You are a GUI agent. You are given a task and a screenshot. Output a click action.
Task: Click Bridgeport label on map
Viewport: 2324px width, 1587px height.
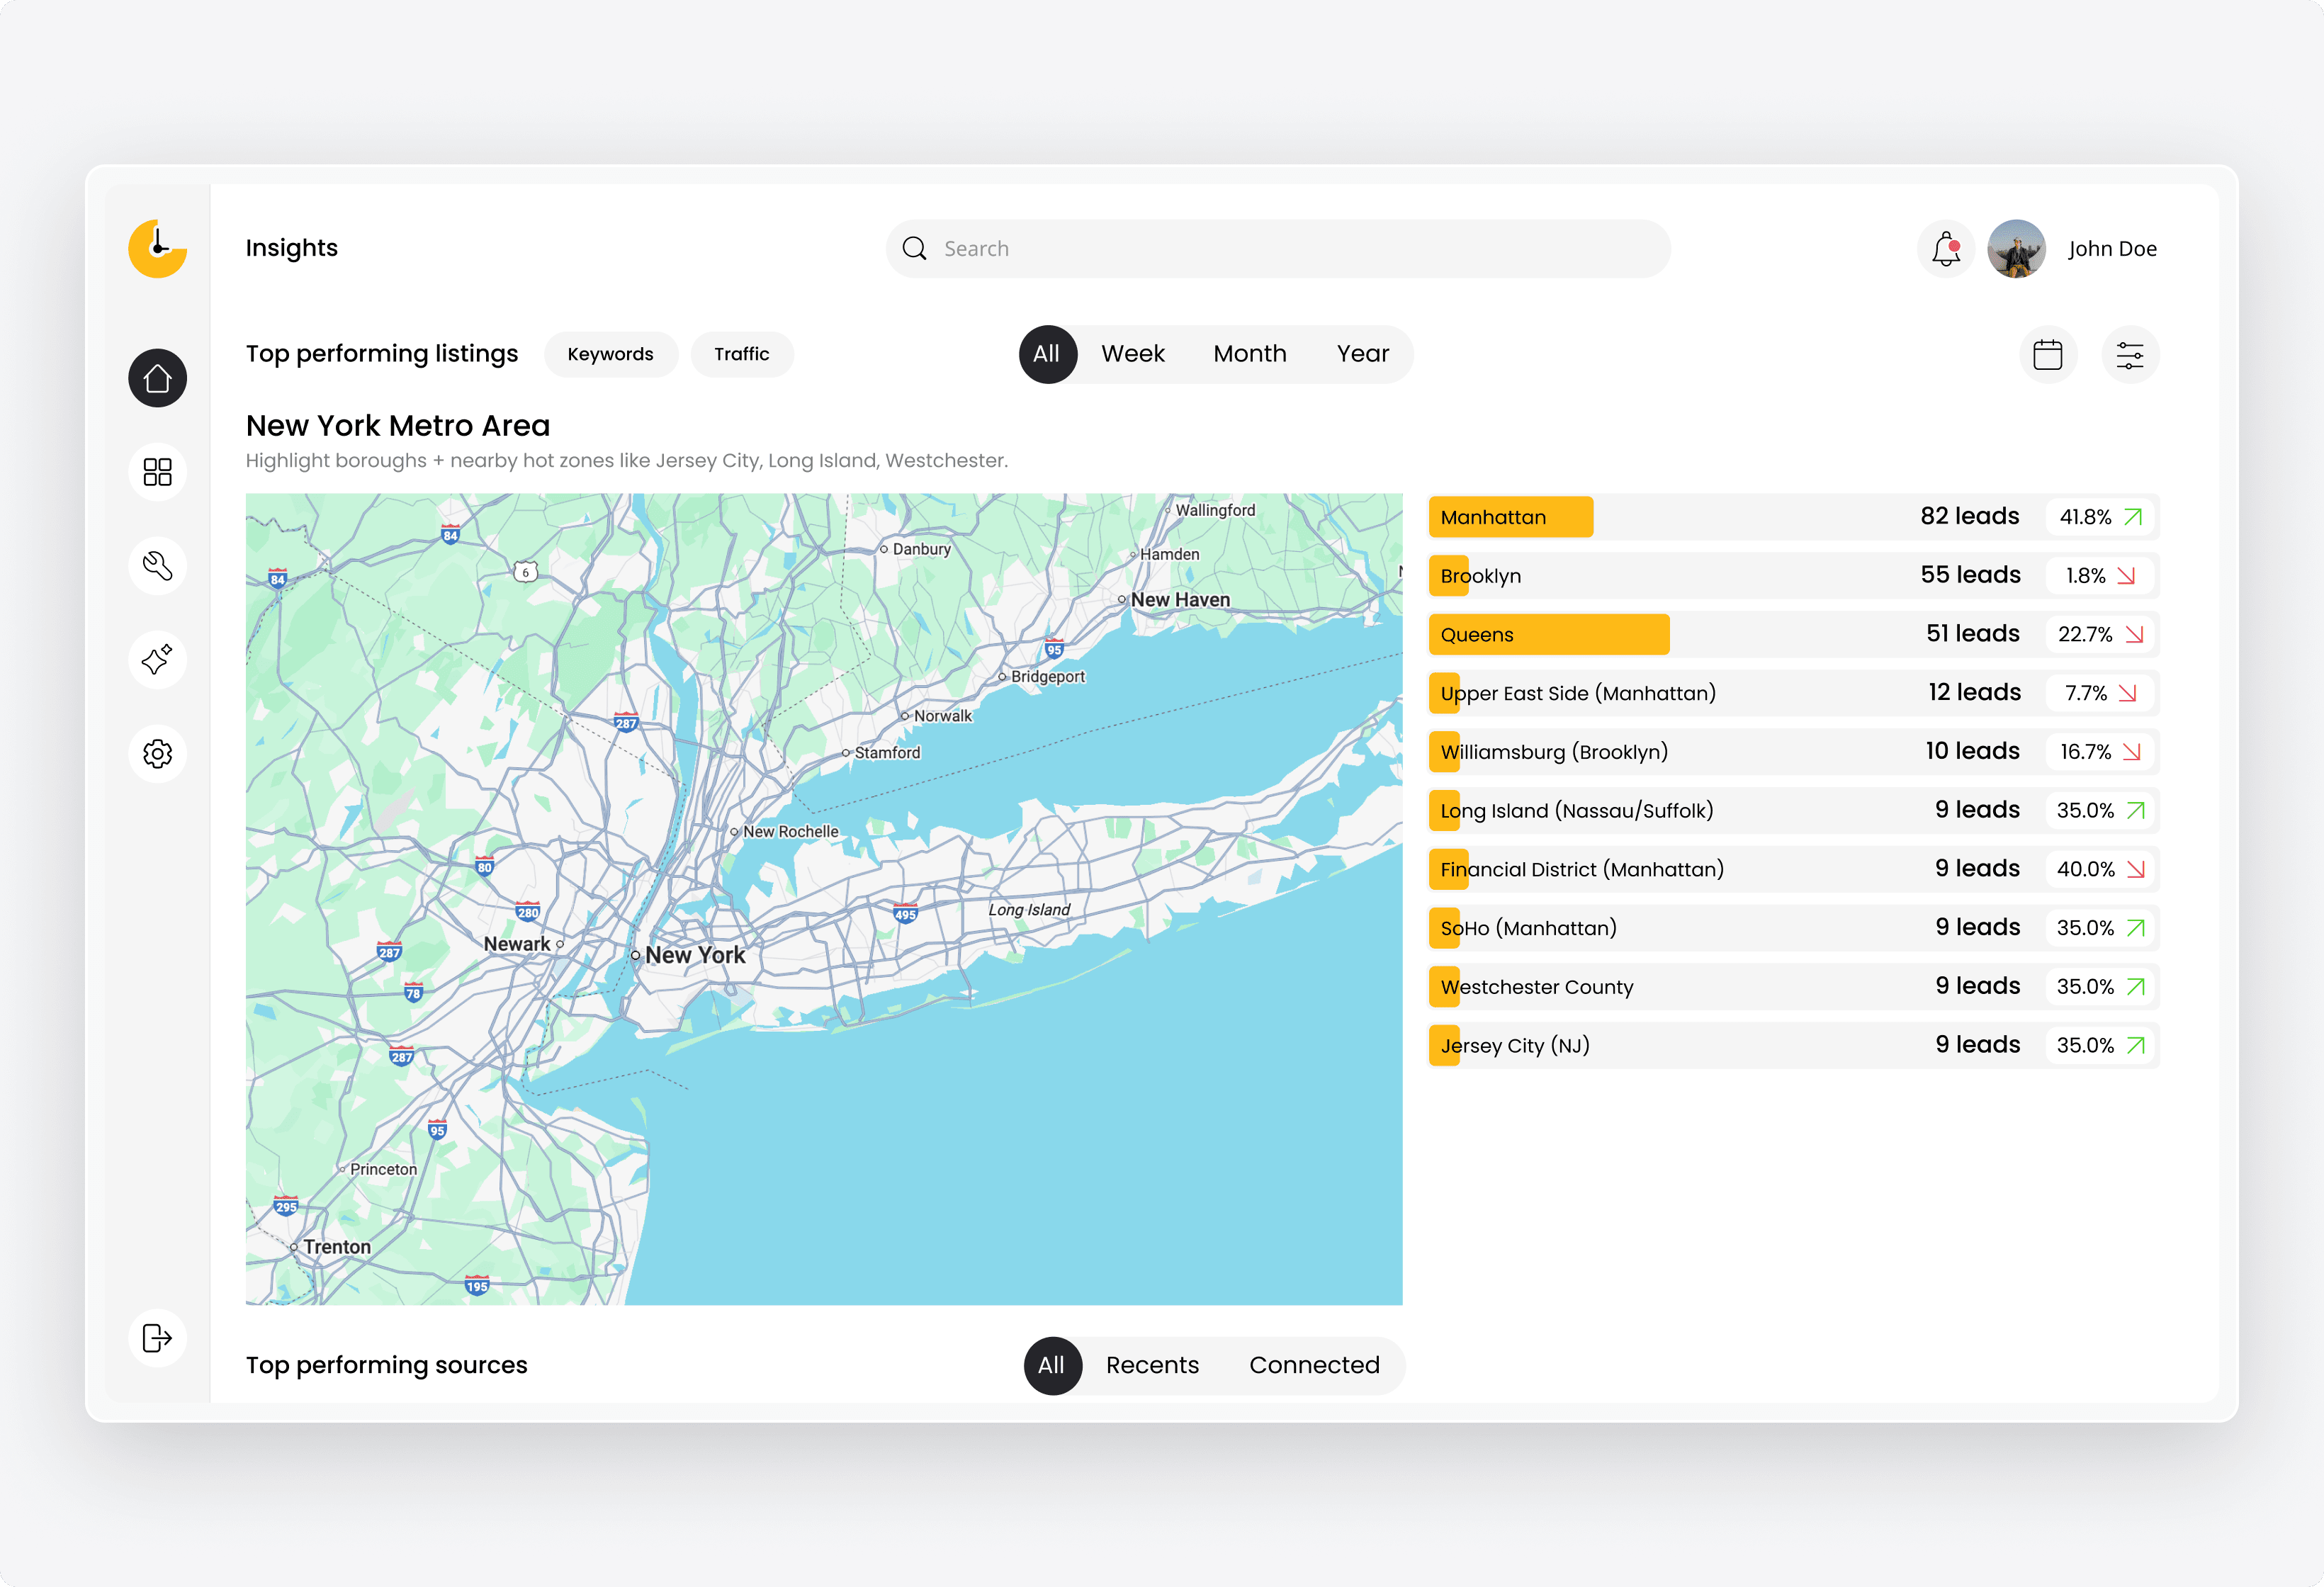[x=1047, y=677]
